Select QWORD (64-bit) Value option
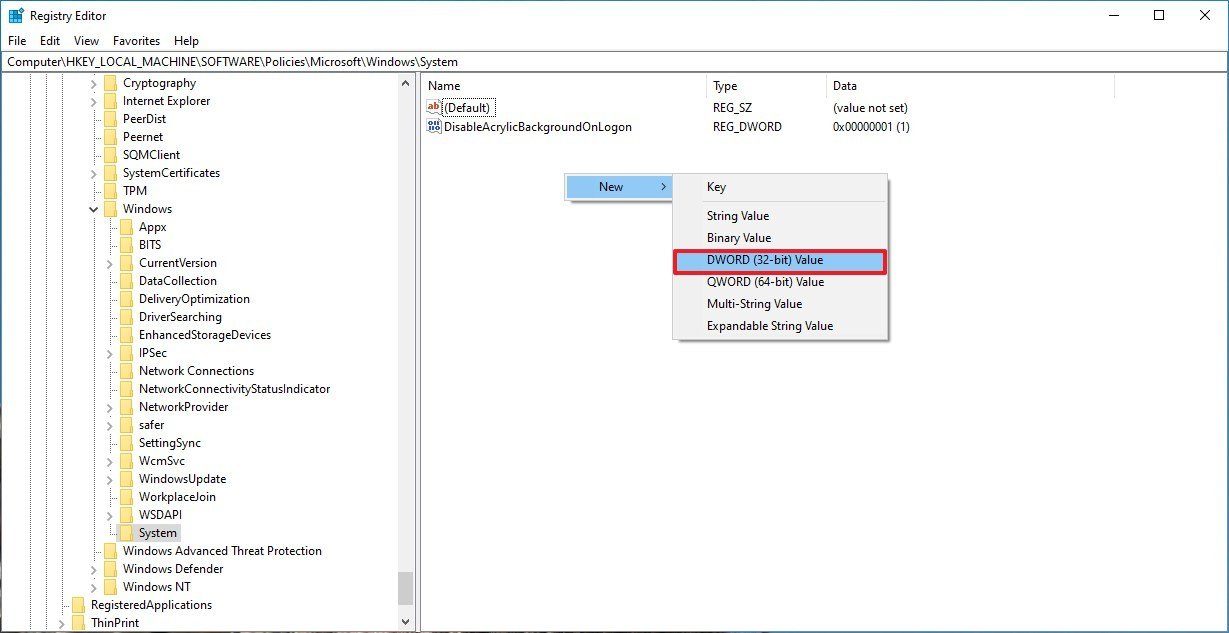Image resolution: width=1229 pixels, height=633 pixels. pyautogui.click(x=765, y=282)
